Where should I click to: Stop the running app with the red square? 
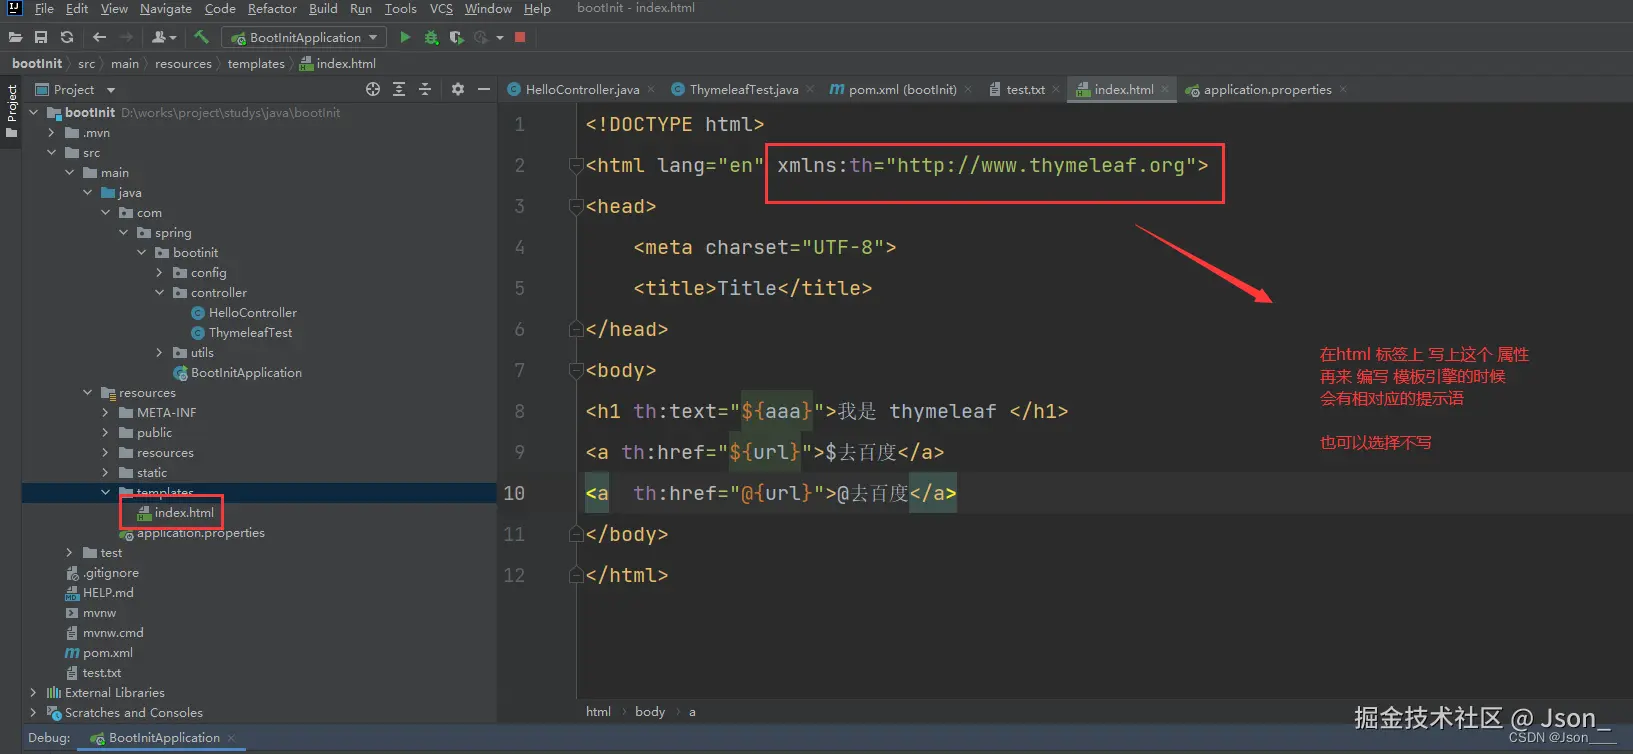(520, 37)
